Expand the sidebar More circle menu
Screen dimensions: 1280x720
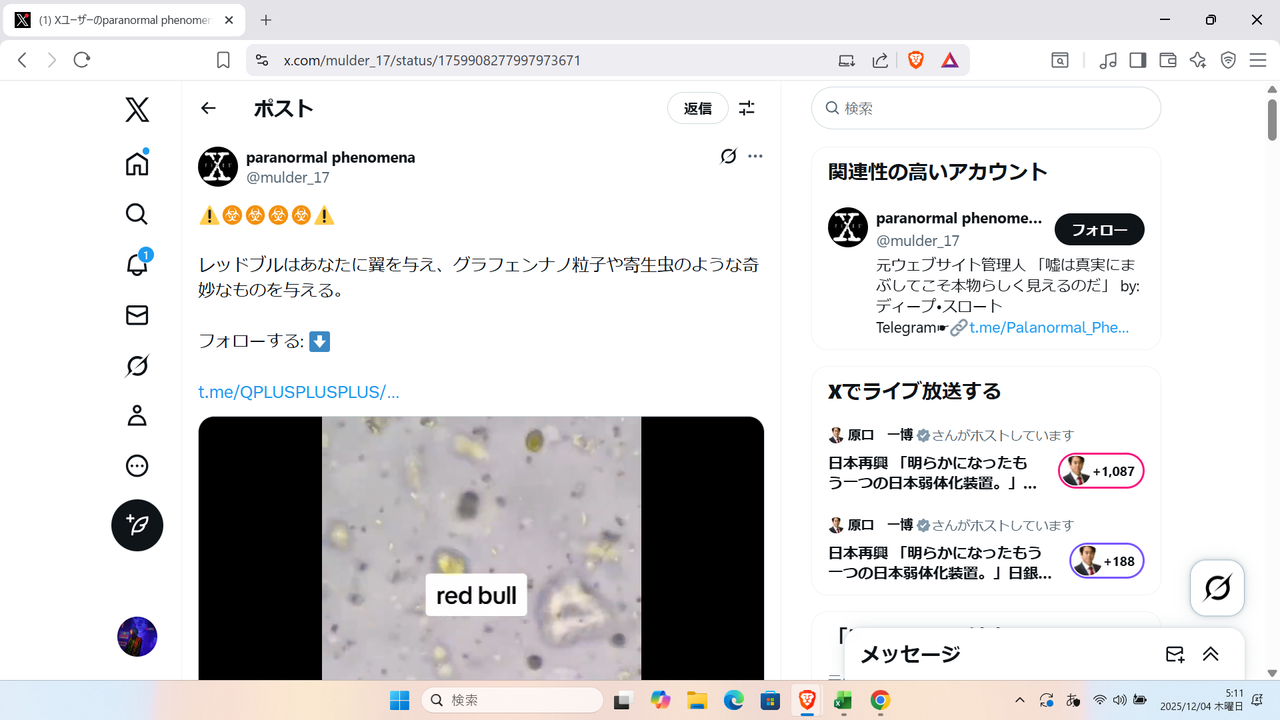coord(137,466)
